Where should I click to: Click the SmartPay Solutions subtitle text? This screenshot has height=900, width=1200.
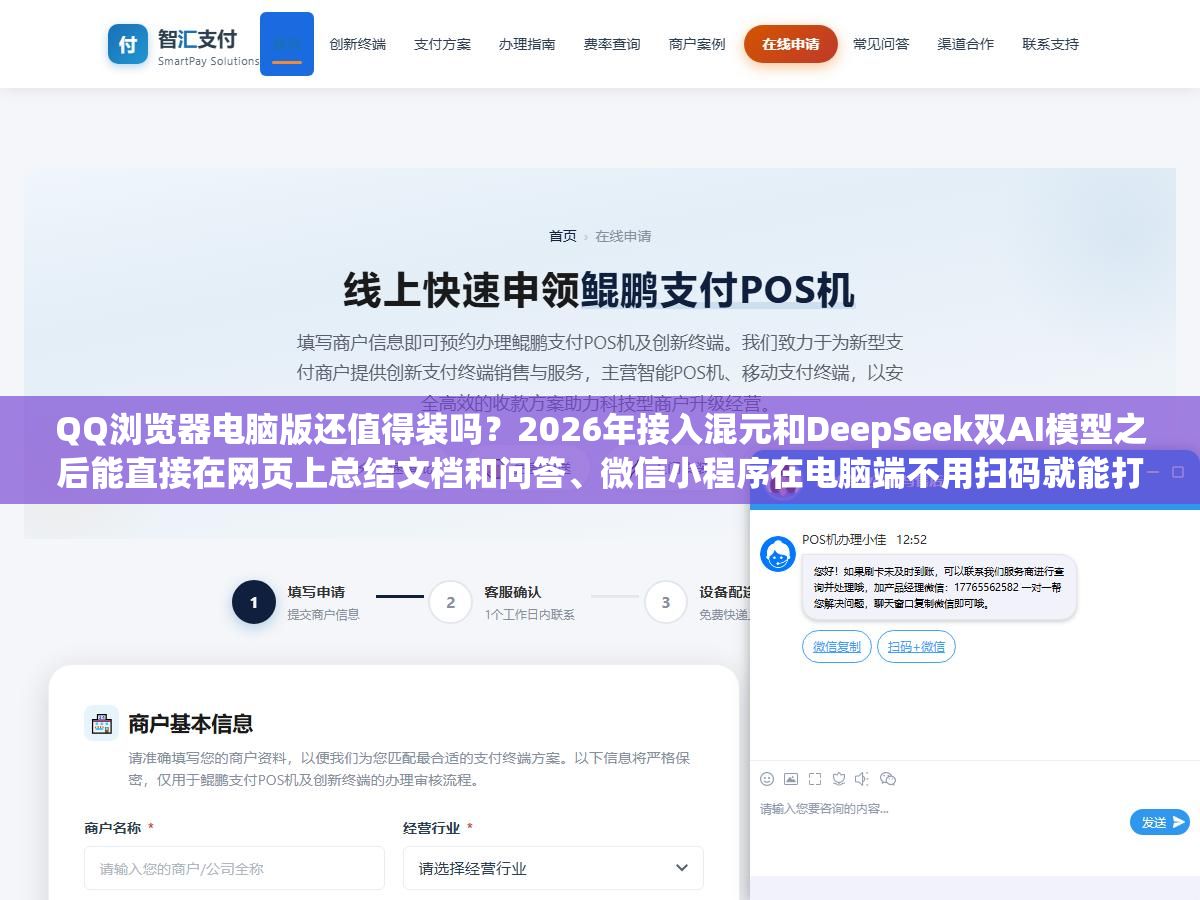(x=208, y=61)
